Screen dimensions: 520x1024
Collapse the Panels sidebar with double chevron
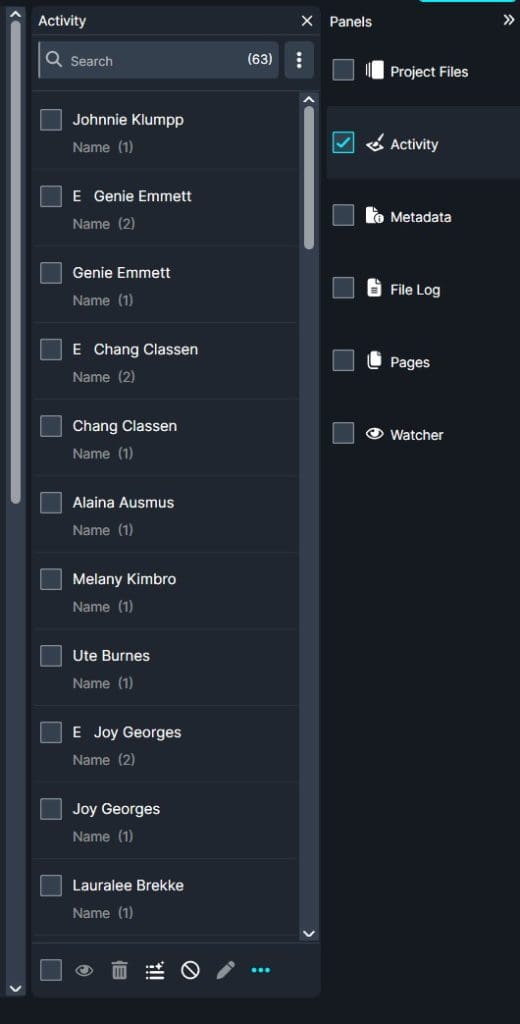[509, 20]
